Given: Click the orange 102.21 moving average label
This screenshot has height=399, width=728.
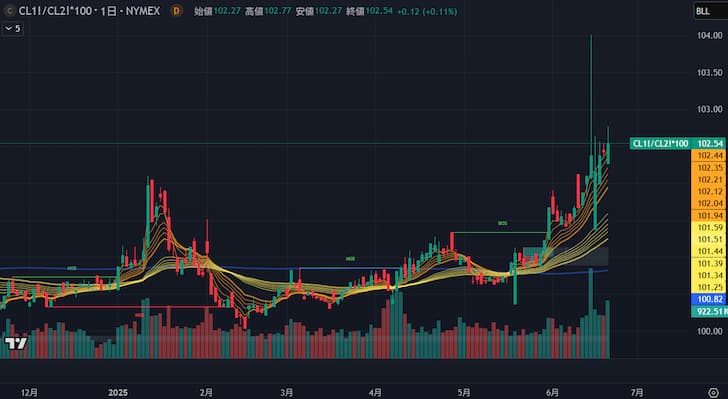Looking at the screenshot, I should click(x=709, y=180).
